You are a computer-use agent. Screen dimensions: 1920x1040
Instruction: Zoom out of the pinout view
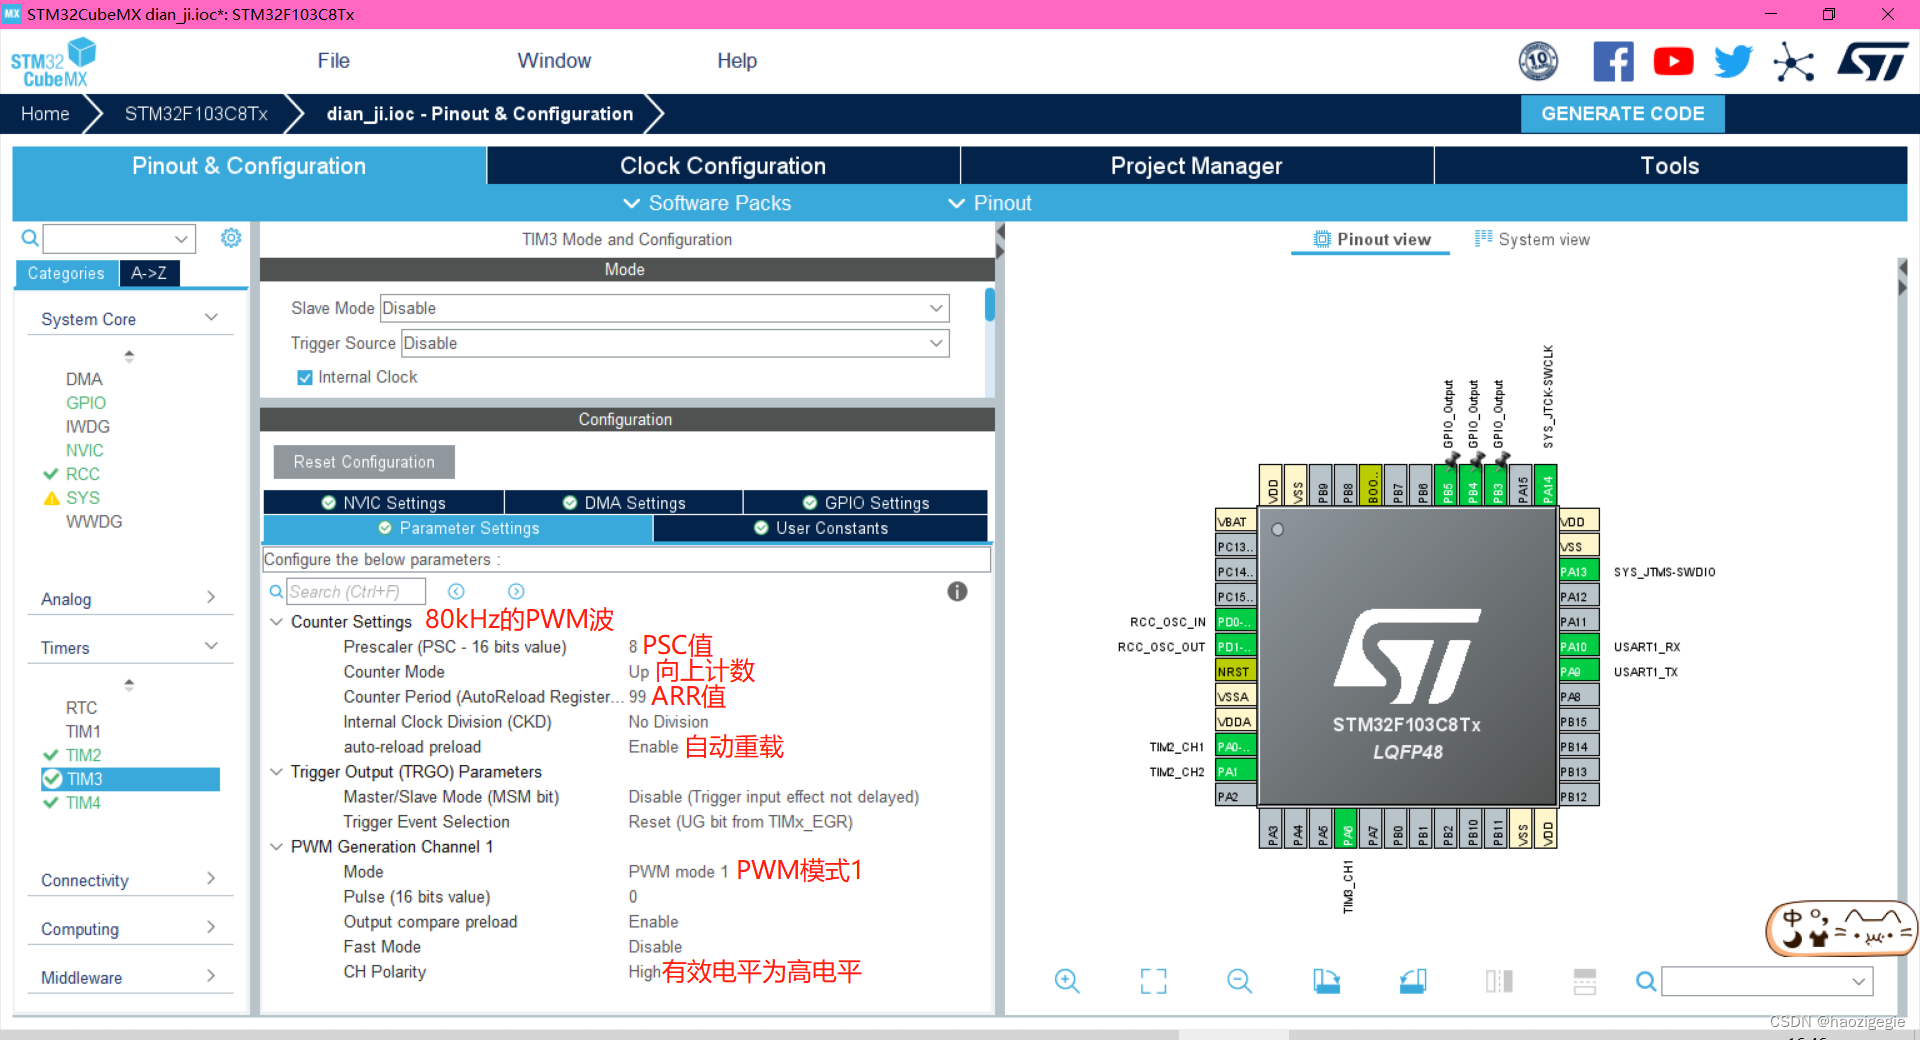coord(1239,981)
